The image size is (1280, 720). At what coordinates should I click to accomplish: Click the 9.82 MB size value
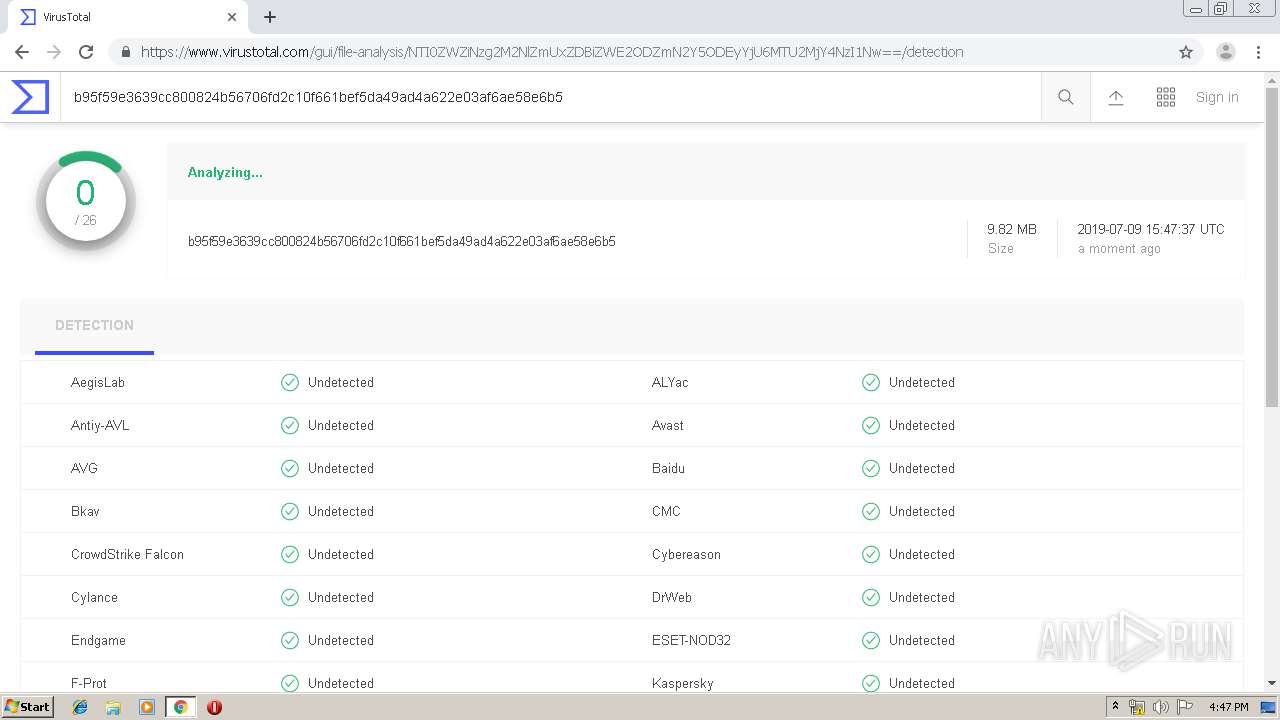(1012, 229)
